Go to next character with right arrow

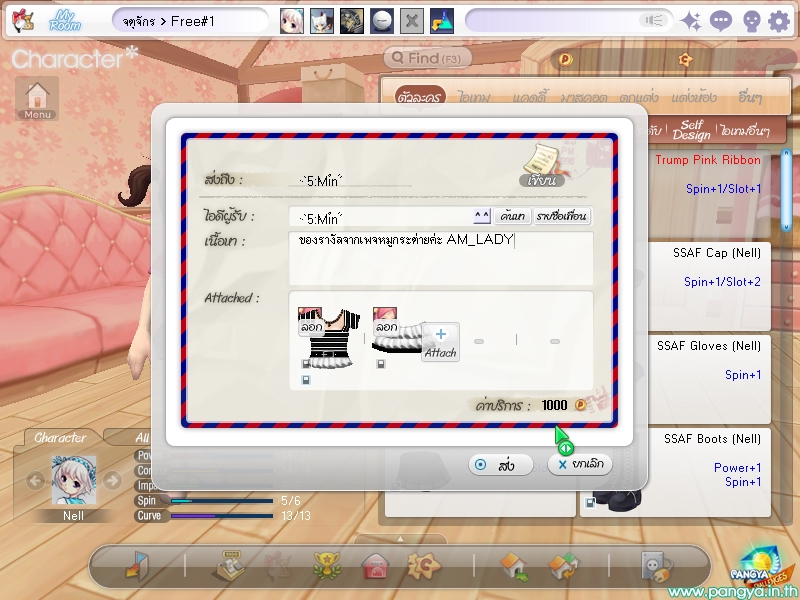click(112, 480)
